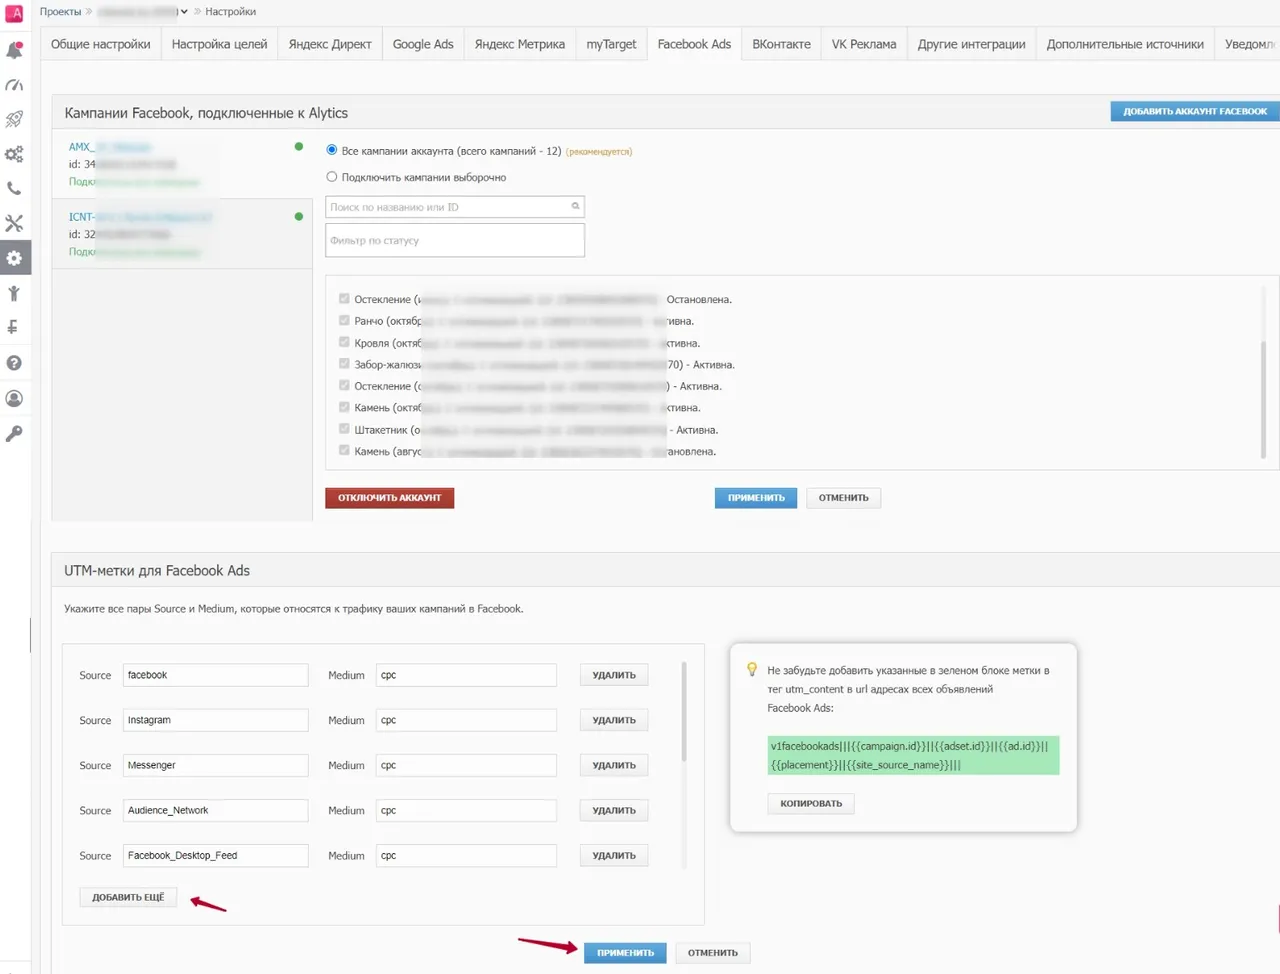The height and width of the screenshot is (974, 1280).
Task: Open the 'Другие интеграции' tab
Action: coord(971,44)
